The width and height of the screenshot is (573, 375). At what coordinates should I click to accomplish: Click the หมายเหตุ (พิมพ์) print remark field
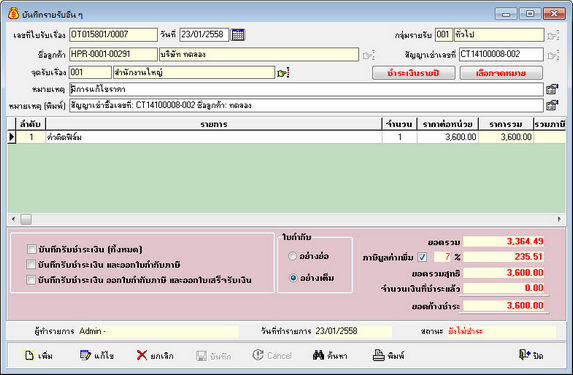click(306, 105)
